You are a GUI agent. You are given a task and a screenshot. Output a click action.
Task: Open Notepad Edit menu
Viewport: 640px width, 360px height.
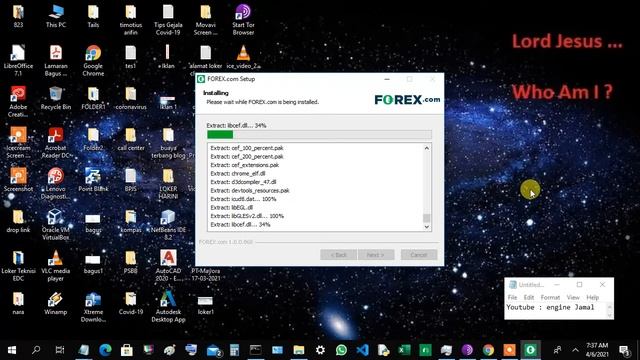(529, 298)
